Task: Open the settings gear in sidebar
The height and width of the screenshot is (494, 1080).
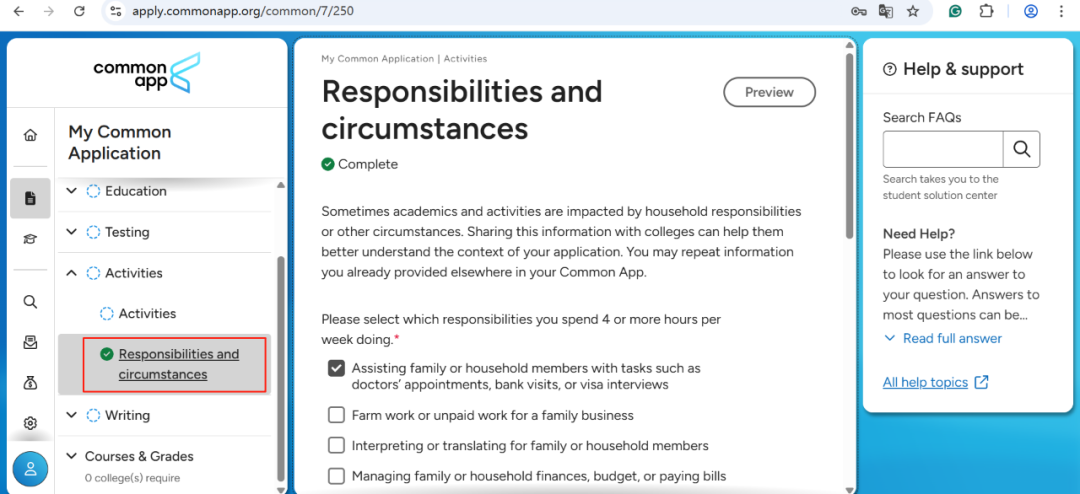Action: [x=30, y=423]
